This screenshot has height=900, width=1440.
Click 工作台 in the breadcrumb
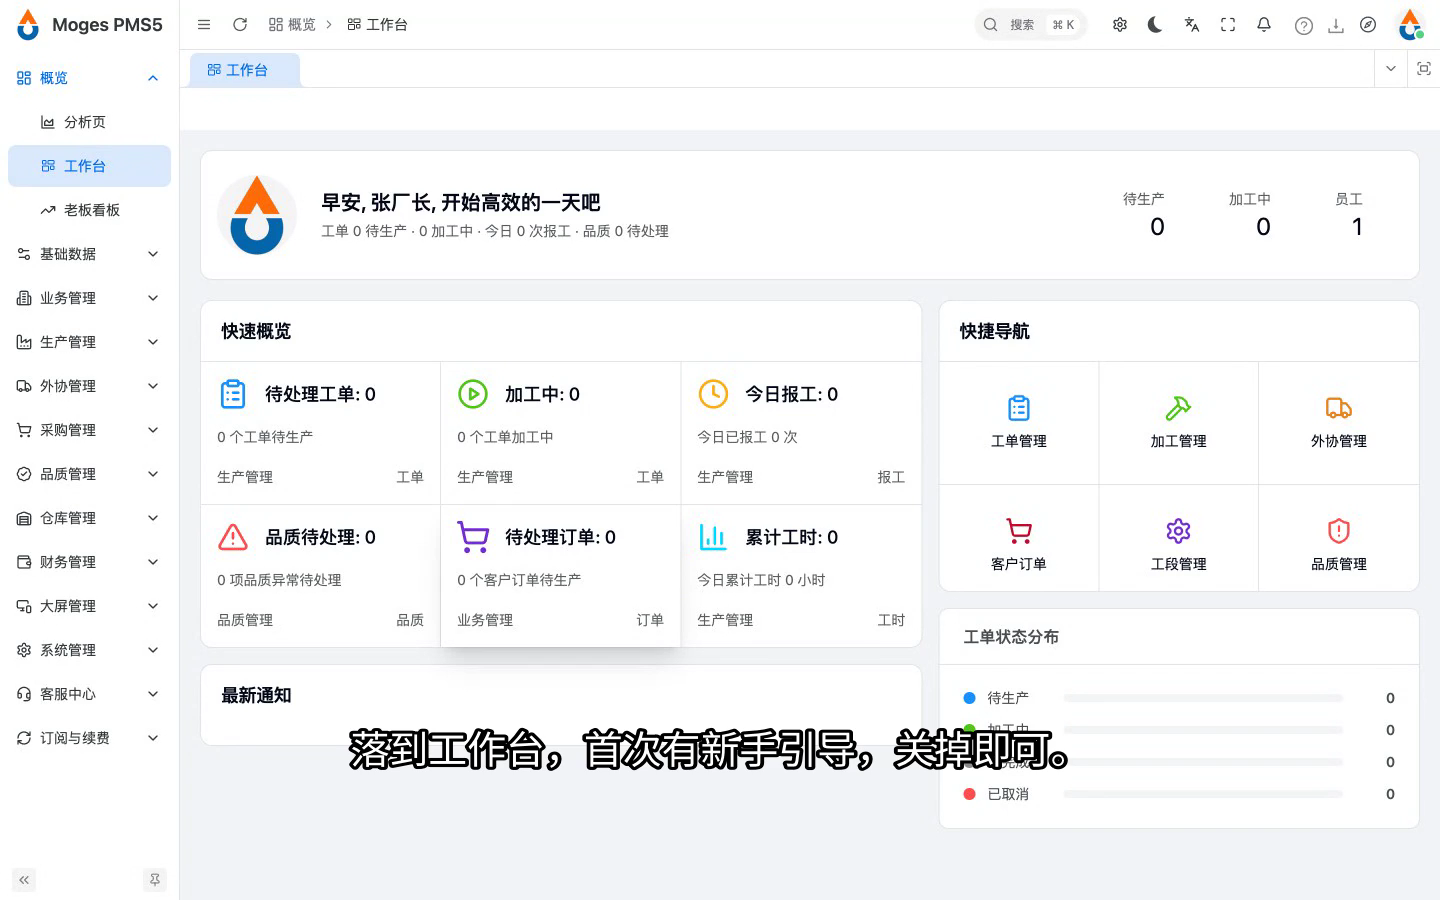coord(377,25)
